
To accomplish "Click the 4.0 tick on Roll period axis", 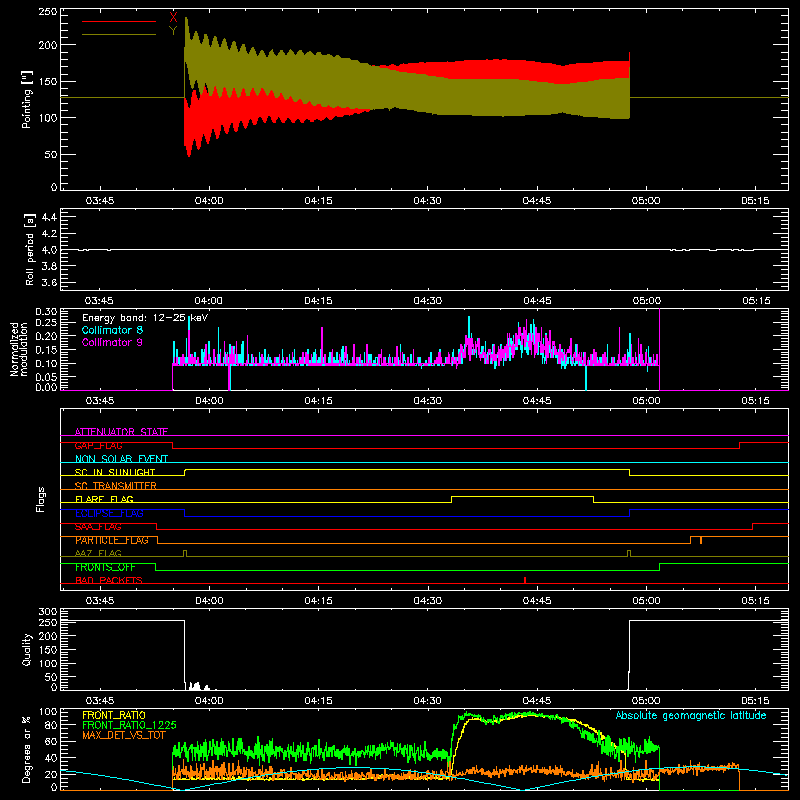I will coord(49,250).
